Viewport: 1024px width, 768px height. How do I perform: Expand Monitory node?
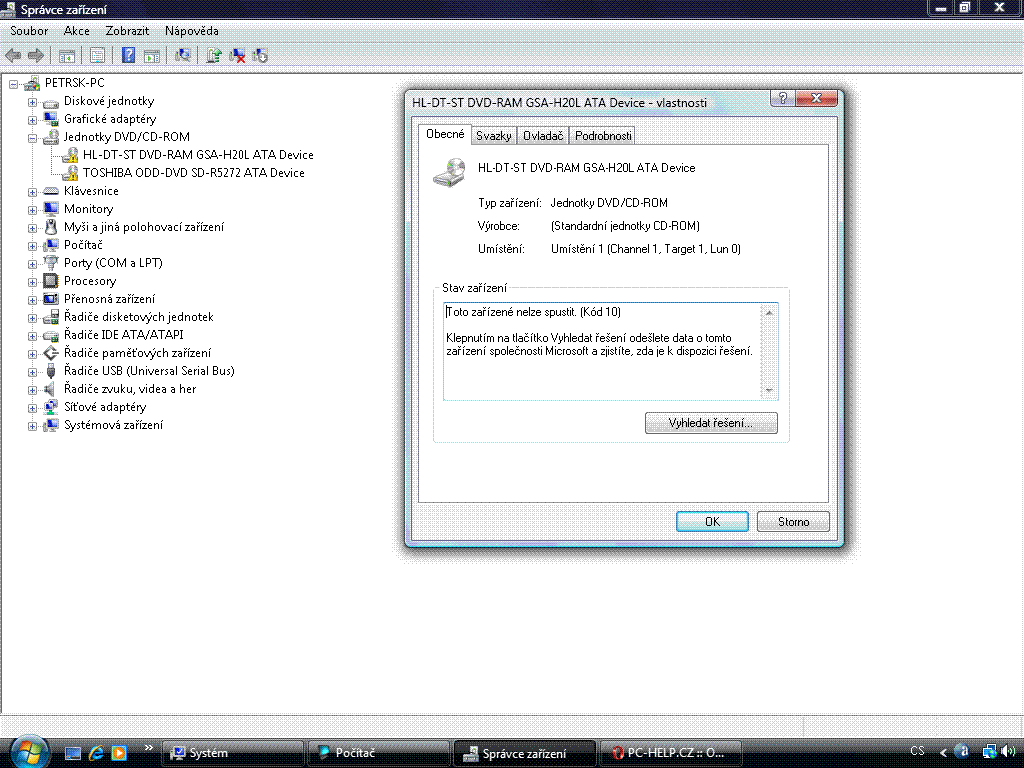32,210
